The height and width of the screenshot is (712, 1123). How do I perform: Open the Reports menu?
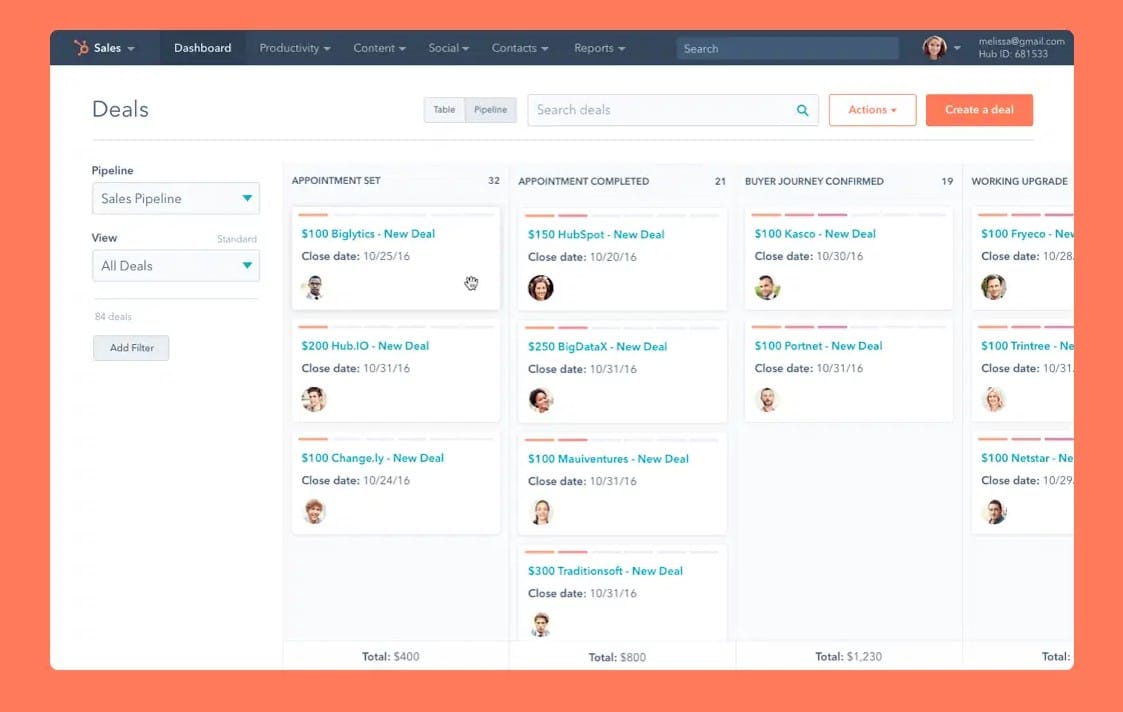tap(599, 48)
